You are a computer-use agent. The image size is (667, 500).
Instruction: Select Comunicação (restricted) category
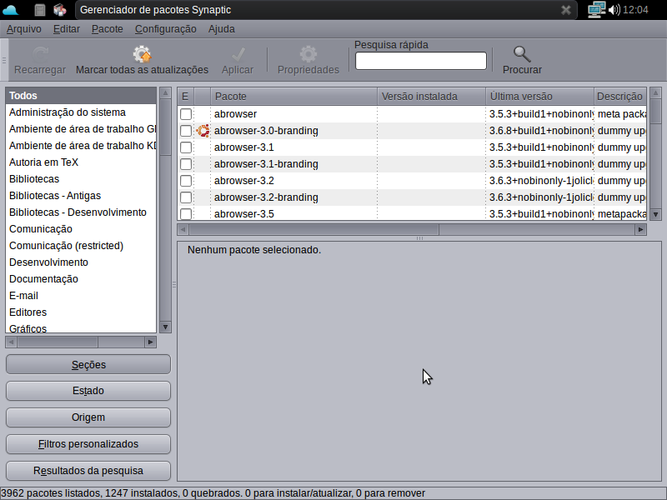pyautogui.click(x=81, y=246)
